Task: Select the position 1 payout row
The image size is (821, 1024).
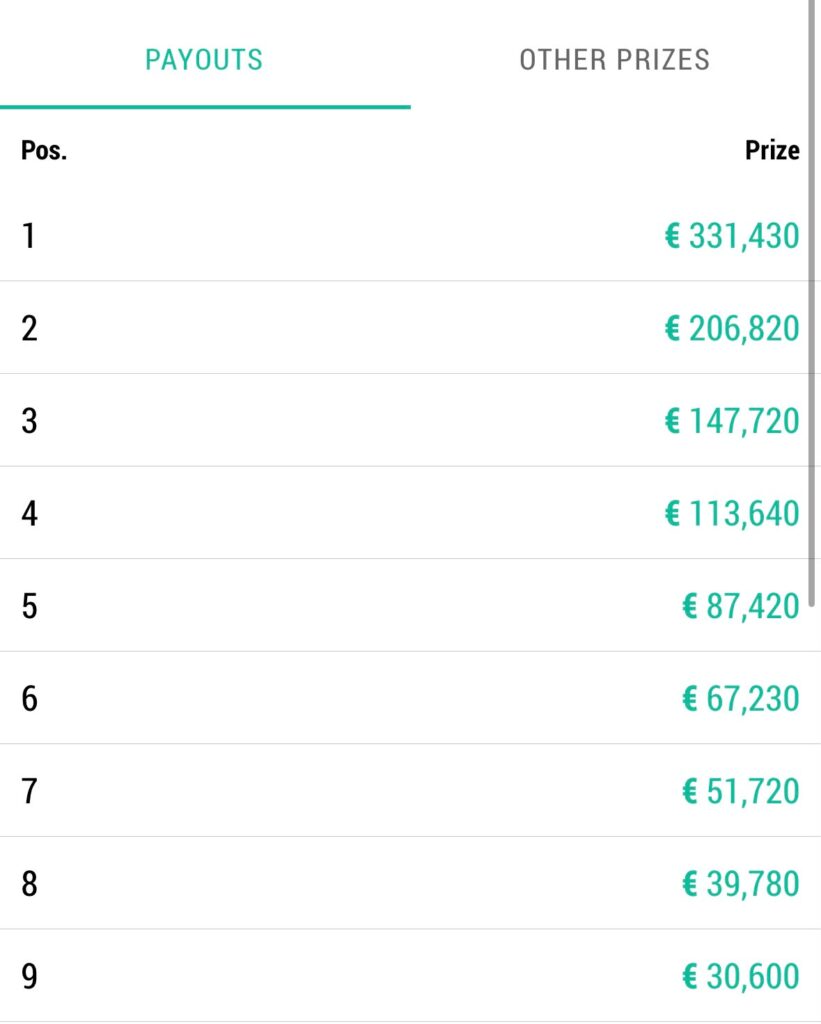Action: coord(410,235)
